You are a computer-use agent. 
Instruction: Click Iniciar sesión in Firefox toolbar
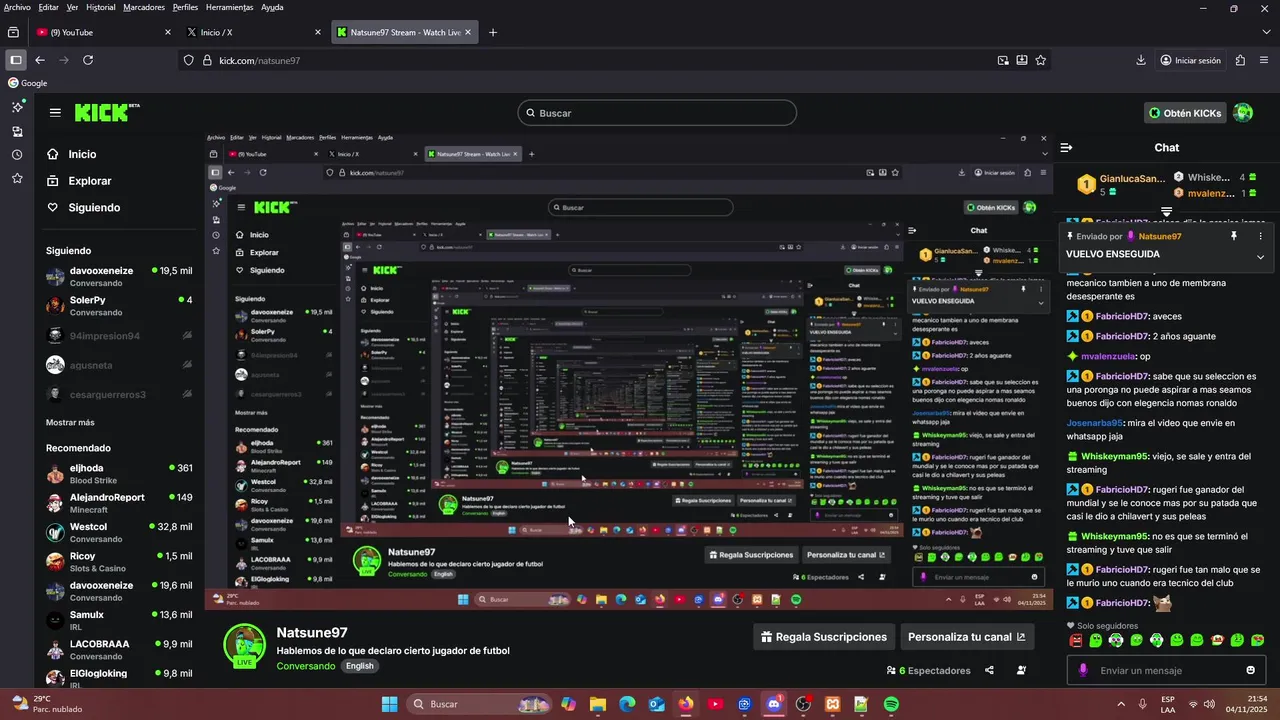pos(1191,60)
